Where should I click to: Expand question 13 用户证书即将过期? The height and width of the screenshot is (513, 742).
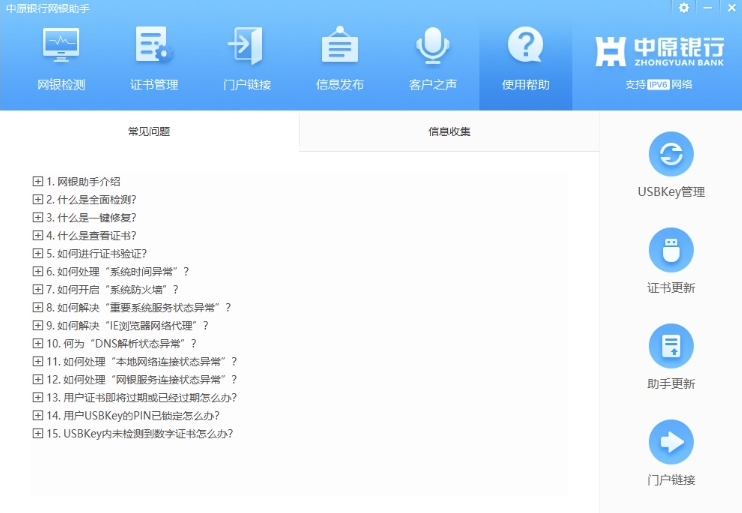point(38,397)
